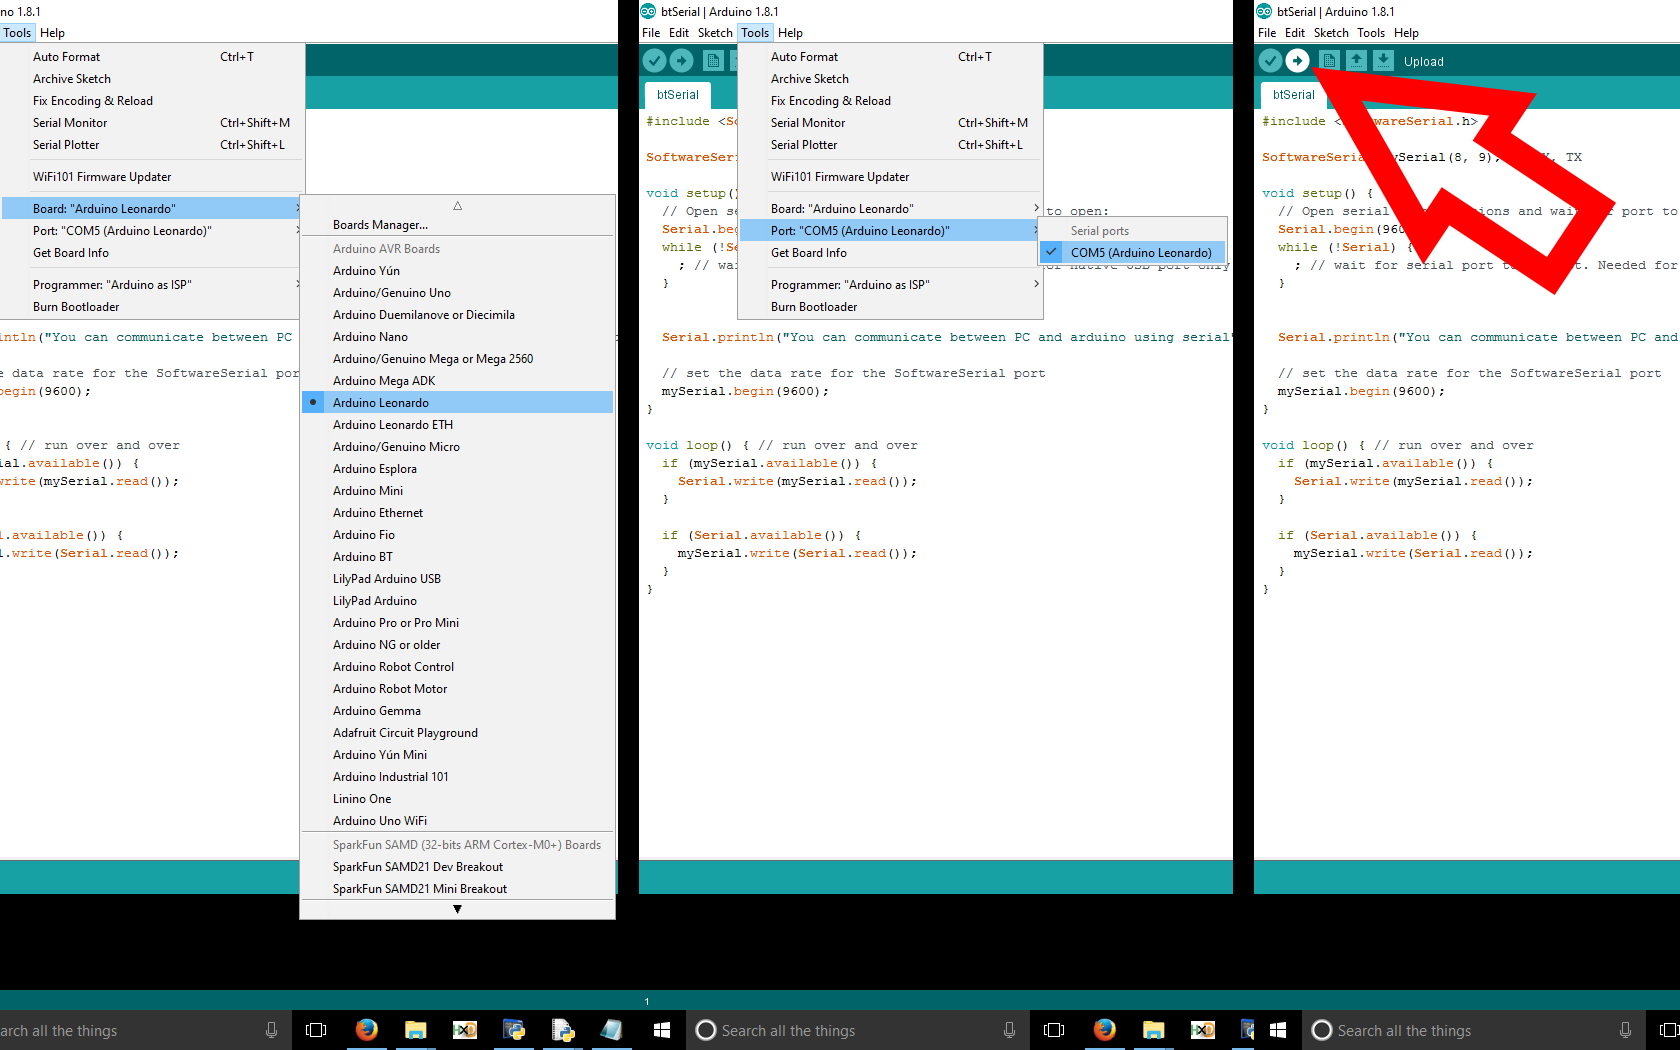Select the Arduino/Genuino Uno board option
The height and width of the screenshot is (1050, 1680).
click(457, 292)
